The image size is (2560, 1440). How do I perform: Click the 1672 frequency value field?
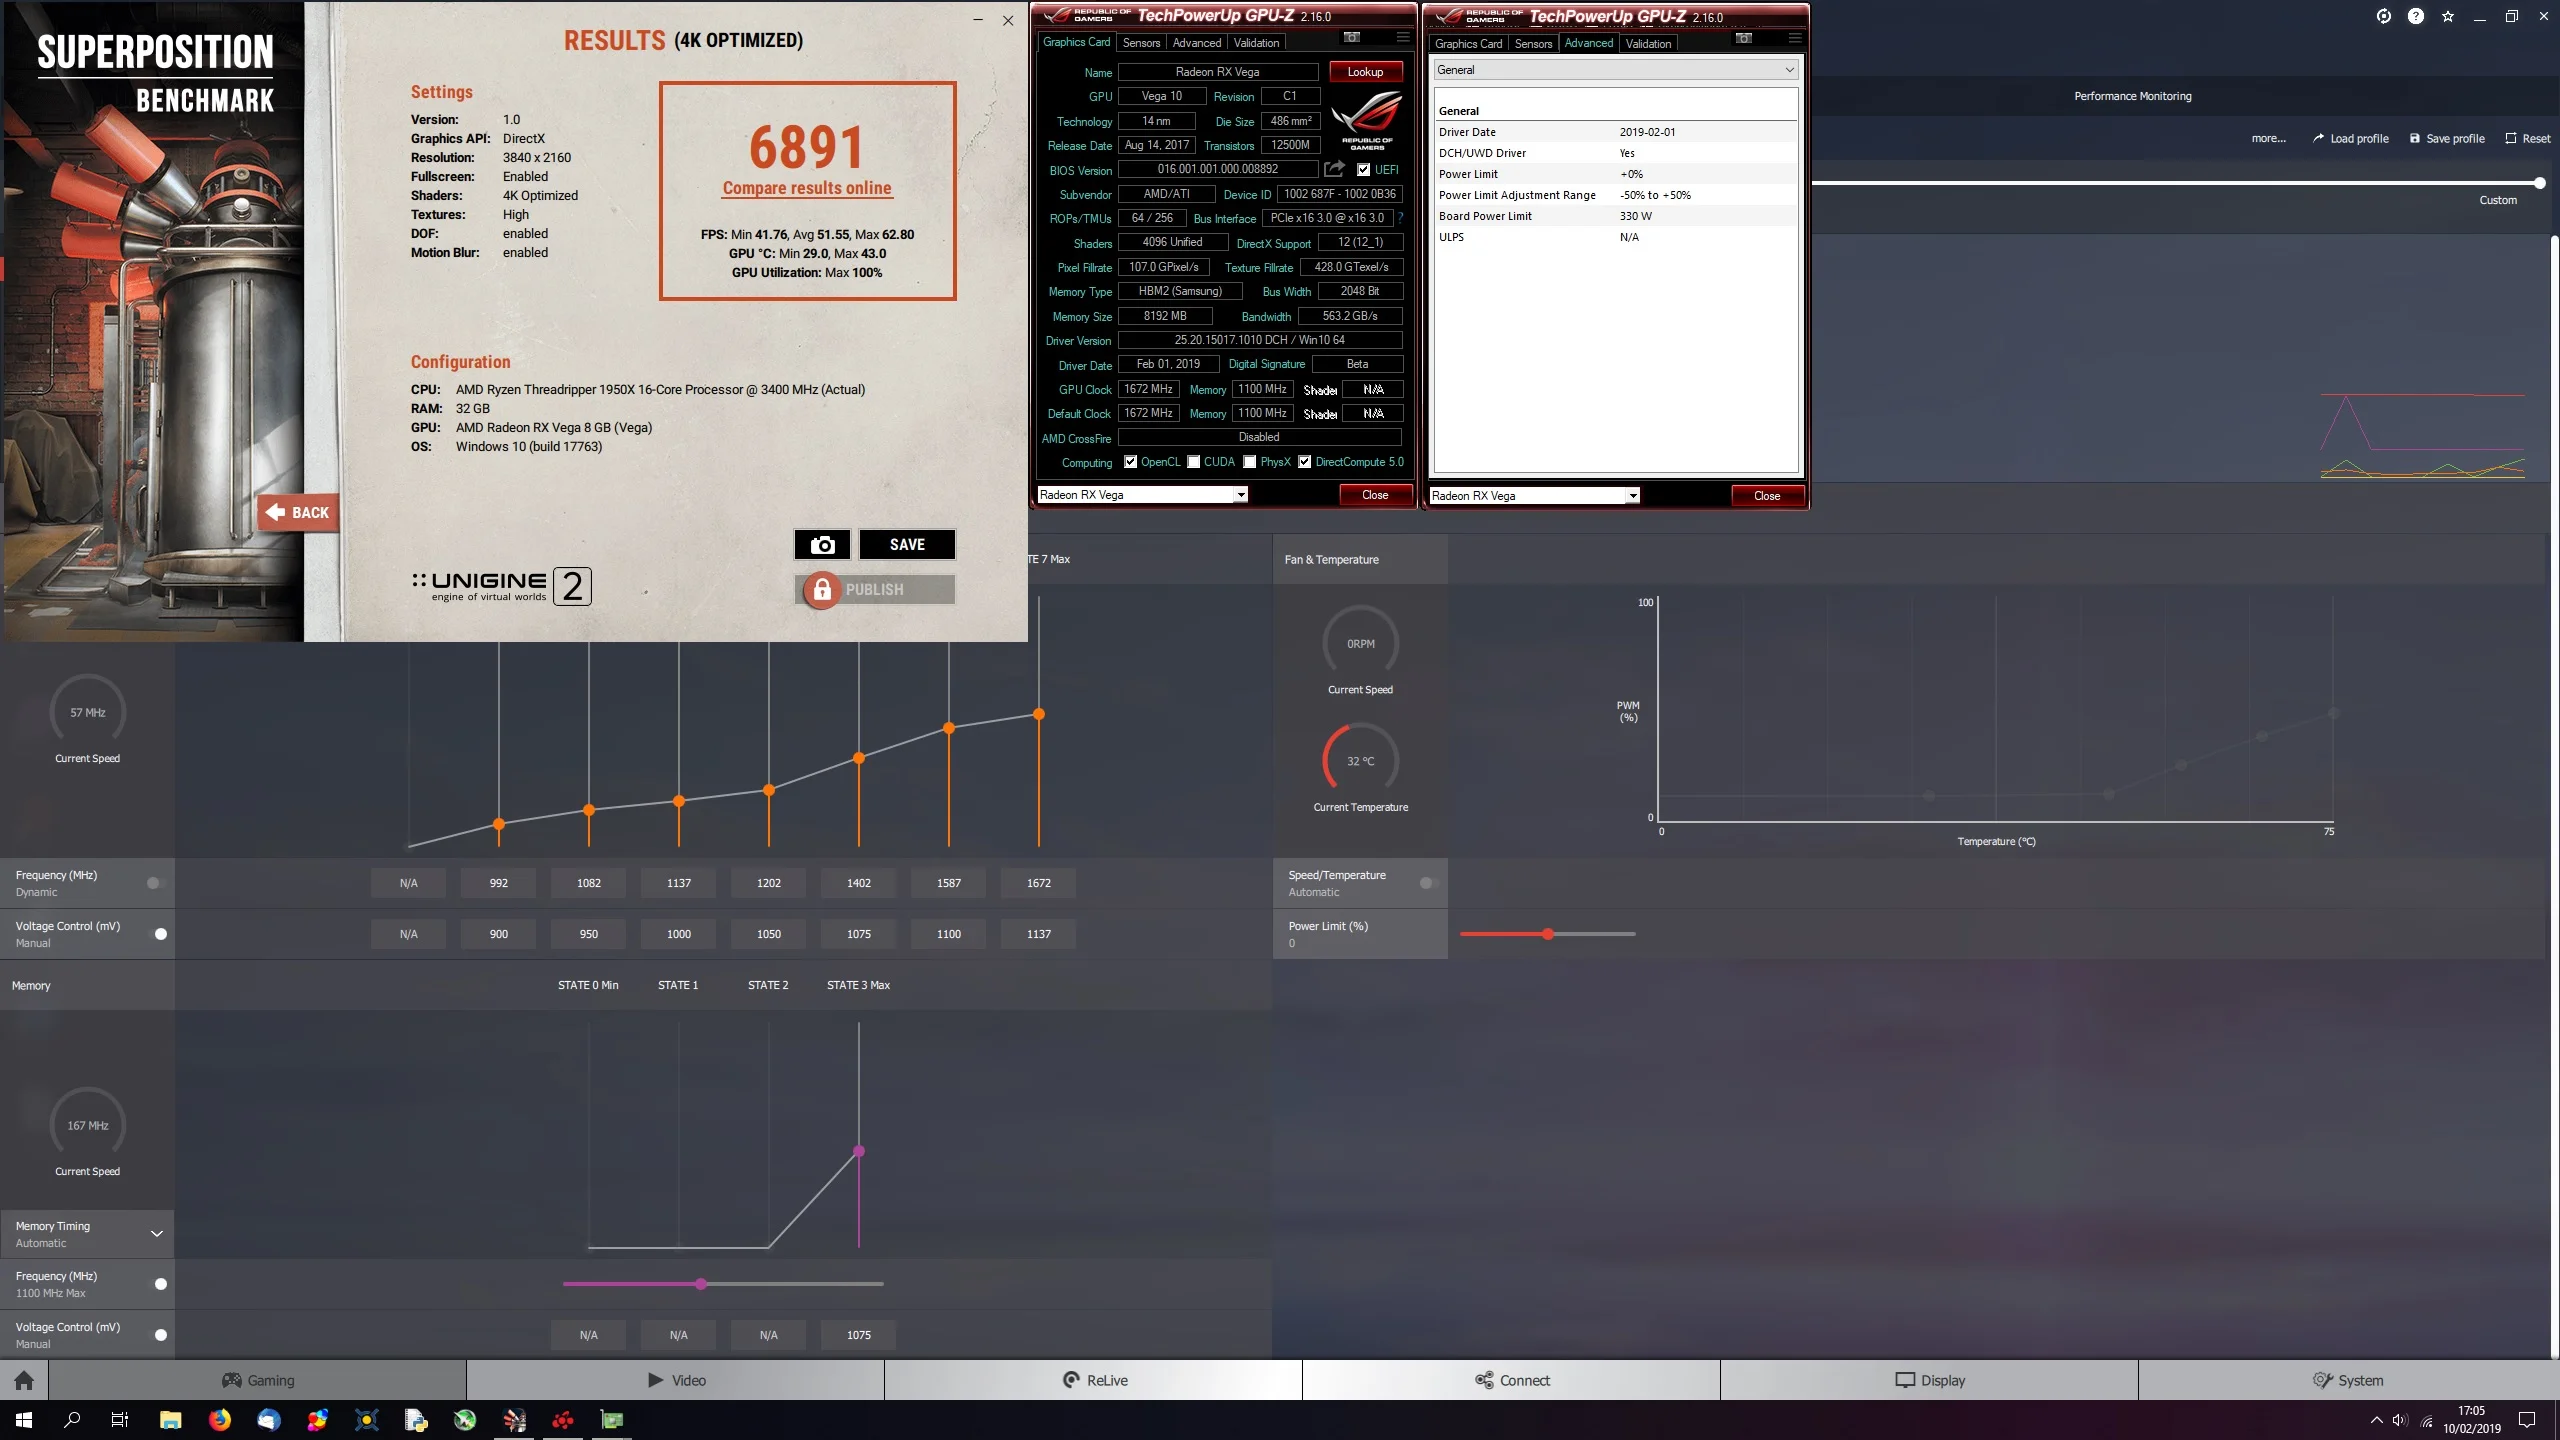1038,883
